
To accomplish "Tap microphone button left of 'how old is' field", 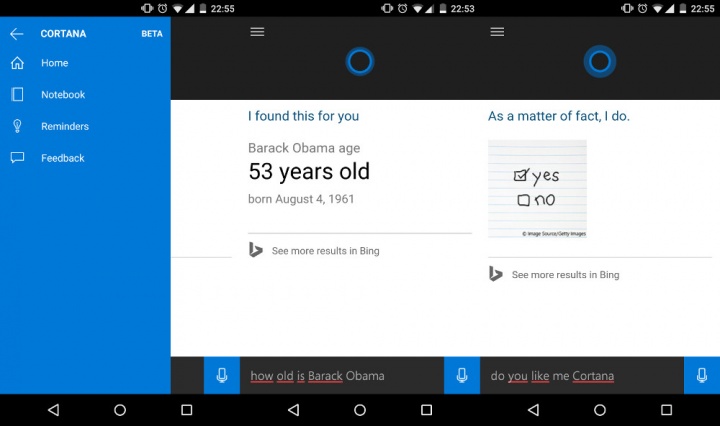I will click(x=222, y=376).
